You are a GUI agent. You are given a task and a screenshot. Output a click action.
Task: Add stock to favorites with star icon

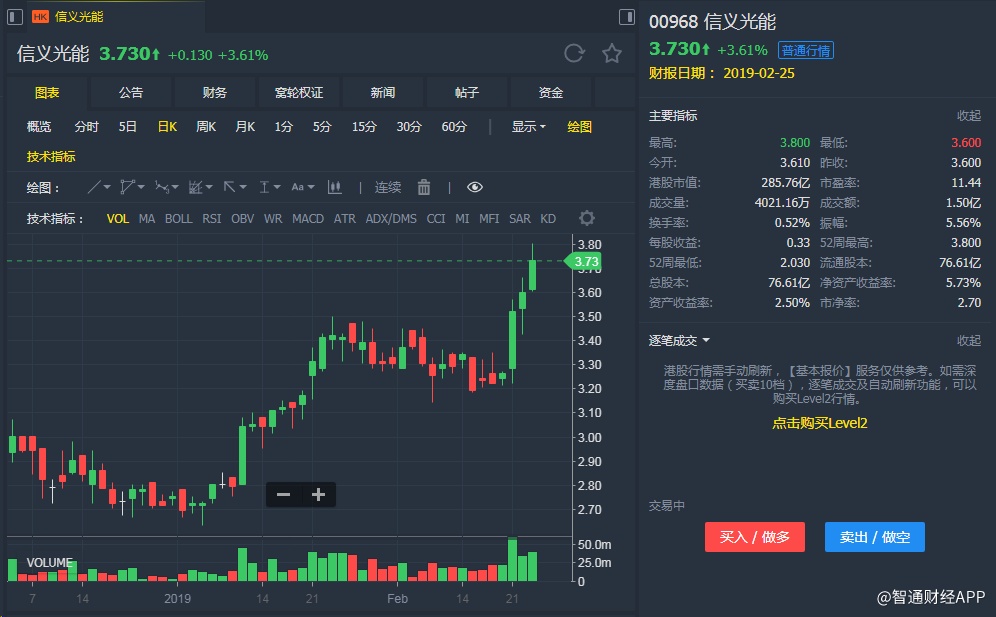pyautogui.click(x=612, y=54)
